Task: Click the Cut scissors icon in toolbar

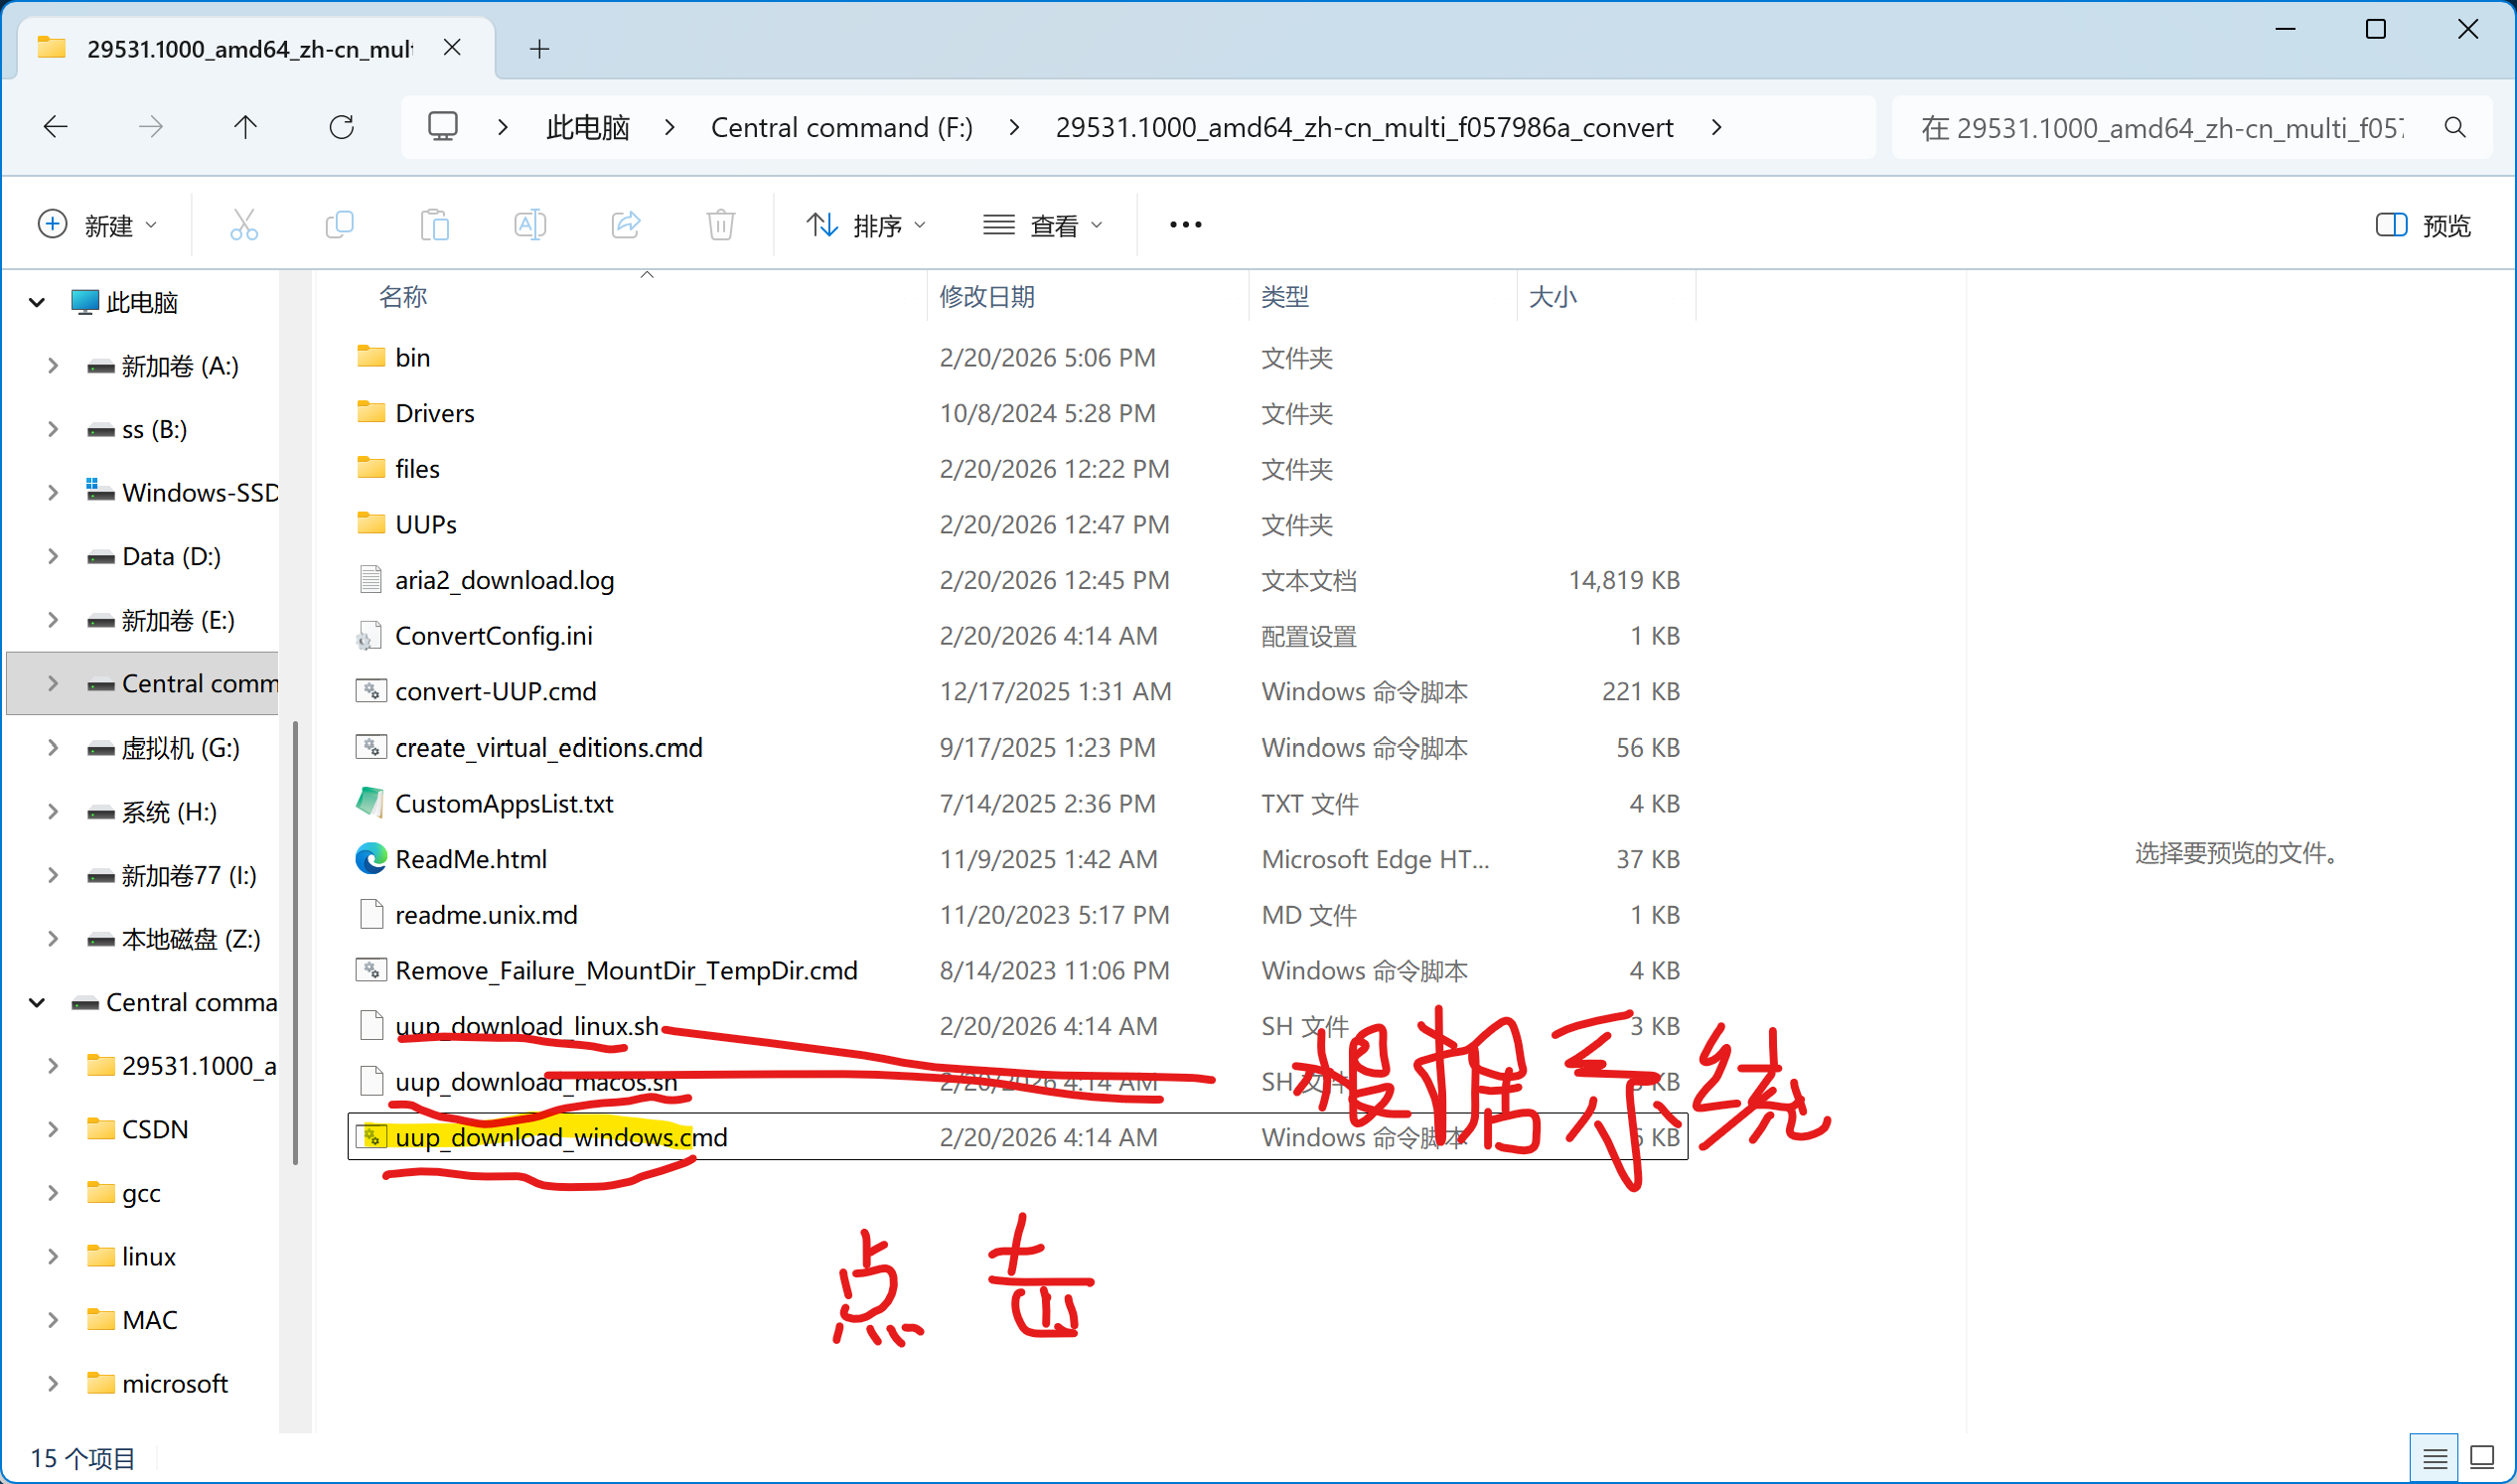Action: (x=244, y=225)
